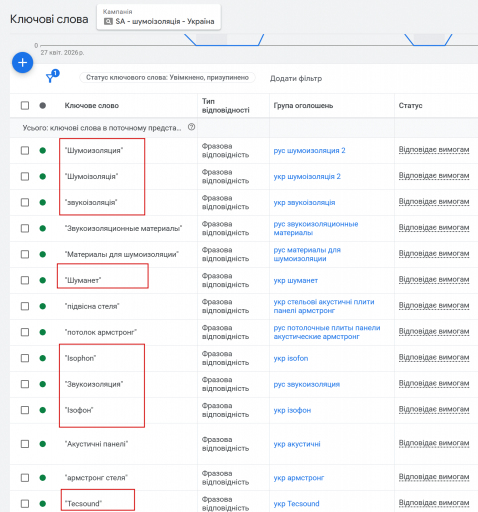Open ad group укр армстронг
The width and height of the screenshot is (478, 512).
pyautogui.click(x=299, y=478)
